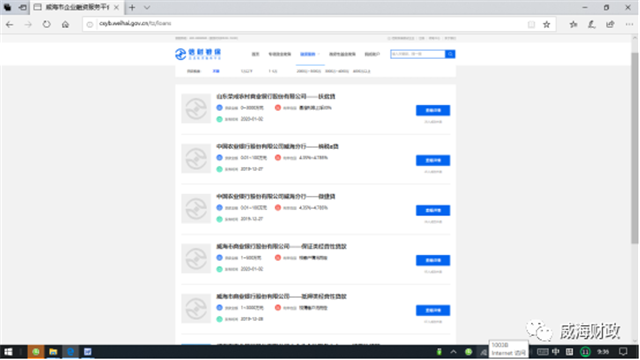
Task: Open the Word icon in taskbar
Action: pos(88,352)
